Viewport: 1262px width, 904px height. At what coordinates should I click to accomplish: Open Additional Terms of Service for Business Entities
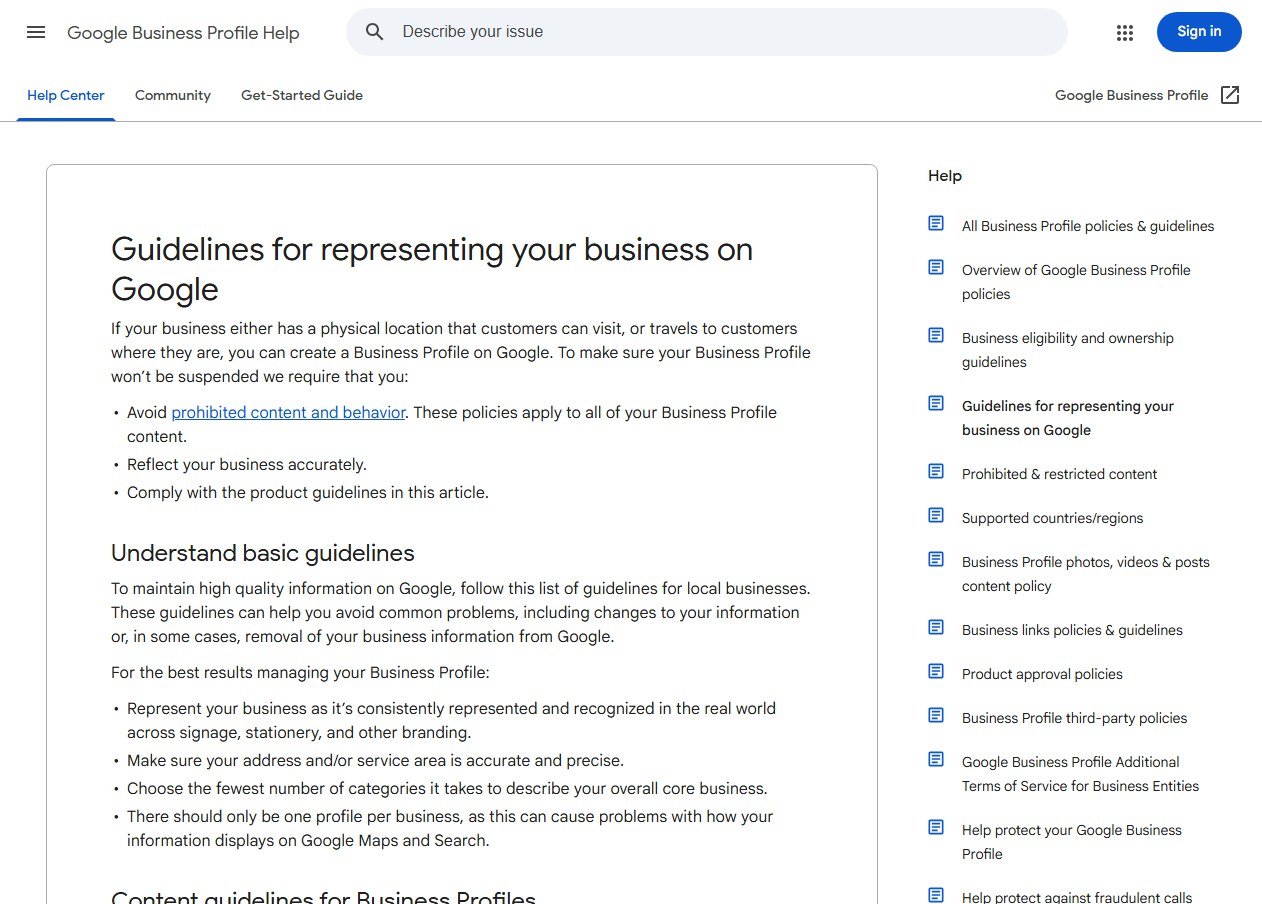tap(1080, 774)
